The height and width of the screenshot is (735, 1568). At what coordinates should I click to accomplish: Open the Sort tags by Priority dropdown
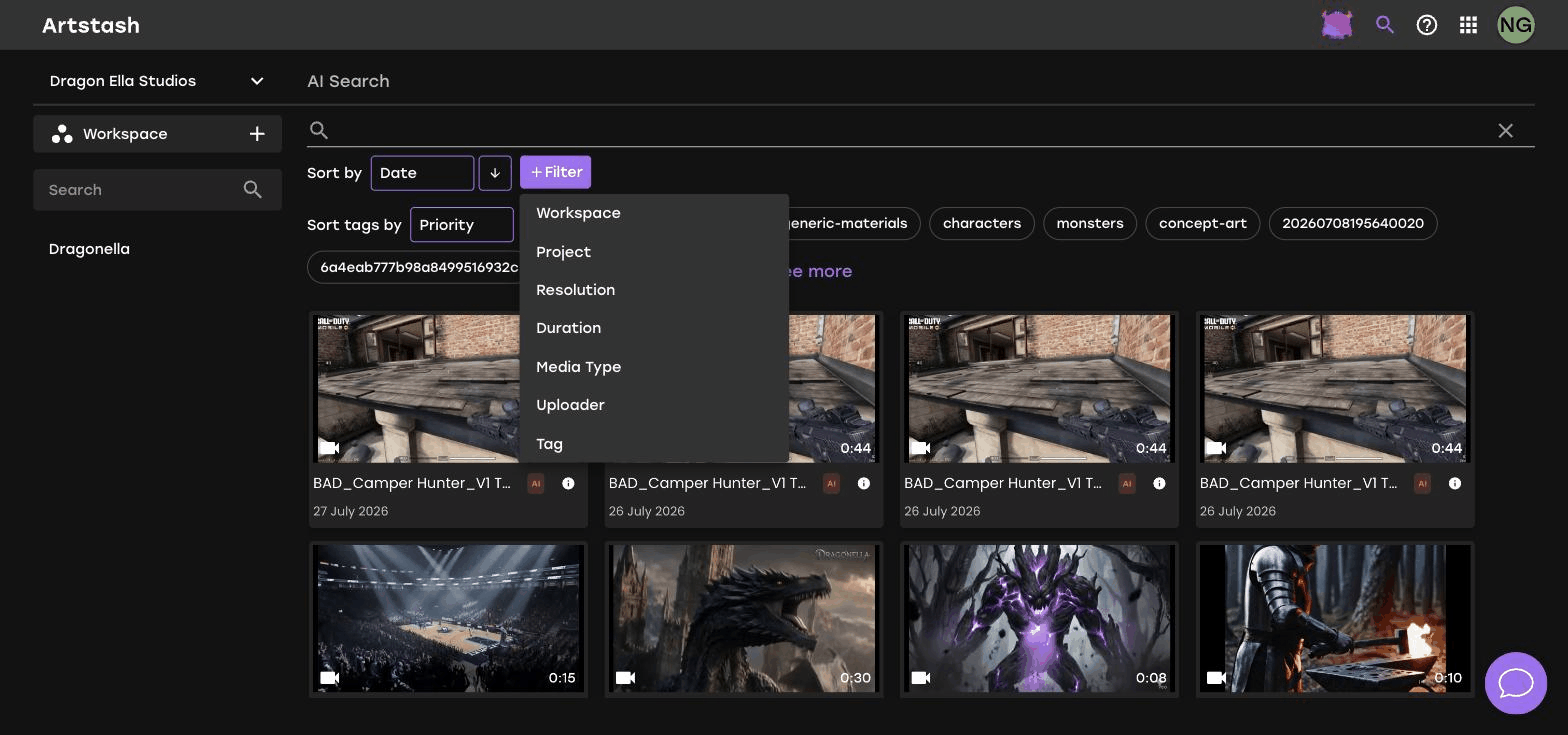coord(461,225)
